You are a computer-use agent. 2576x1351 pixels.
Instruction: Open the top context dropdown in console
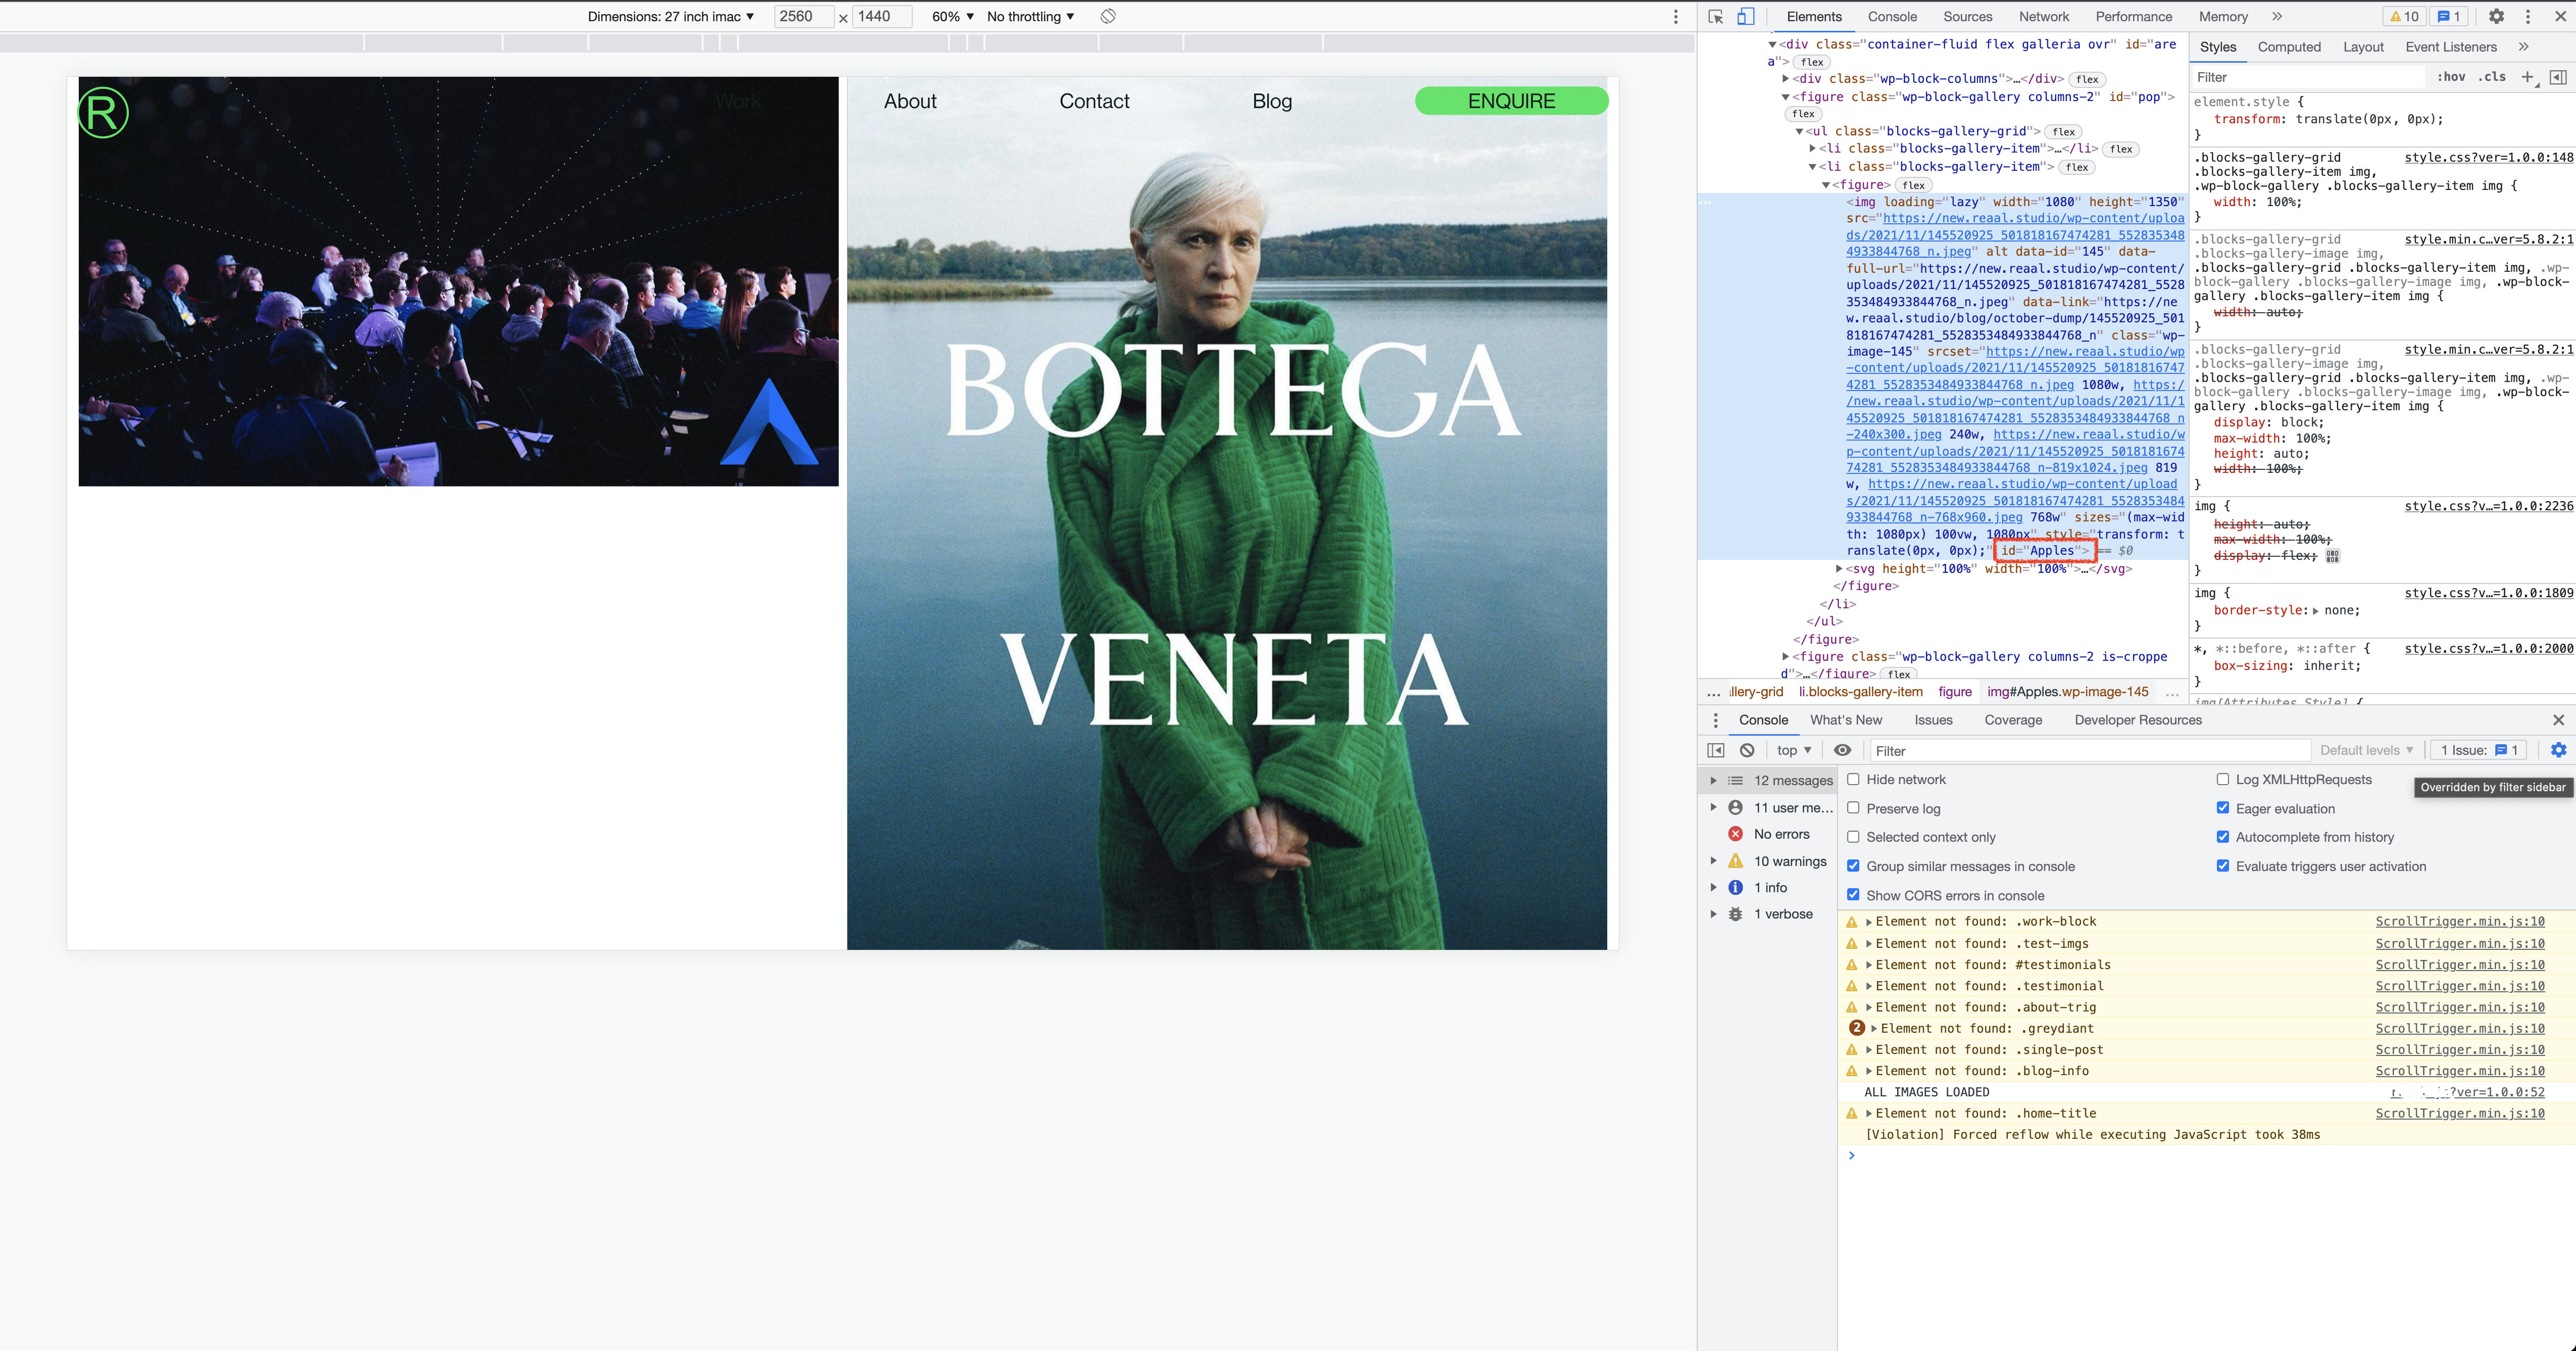coord(1794,750)
